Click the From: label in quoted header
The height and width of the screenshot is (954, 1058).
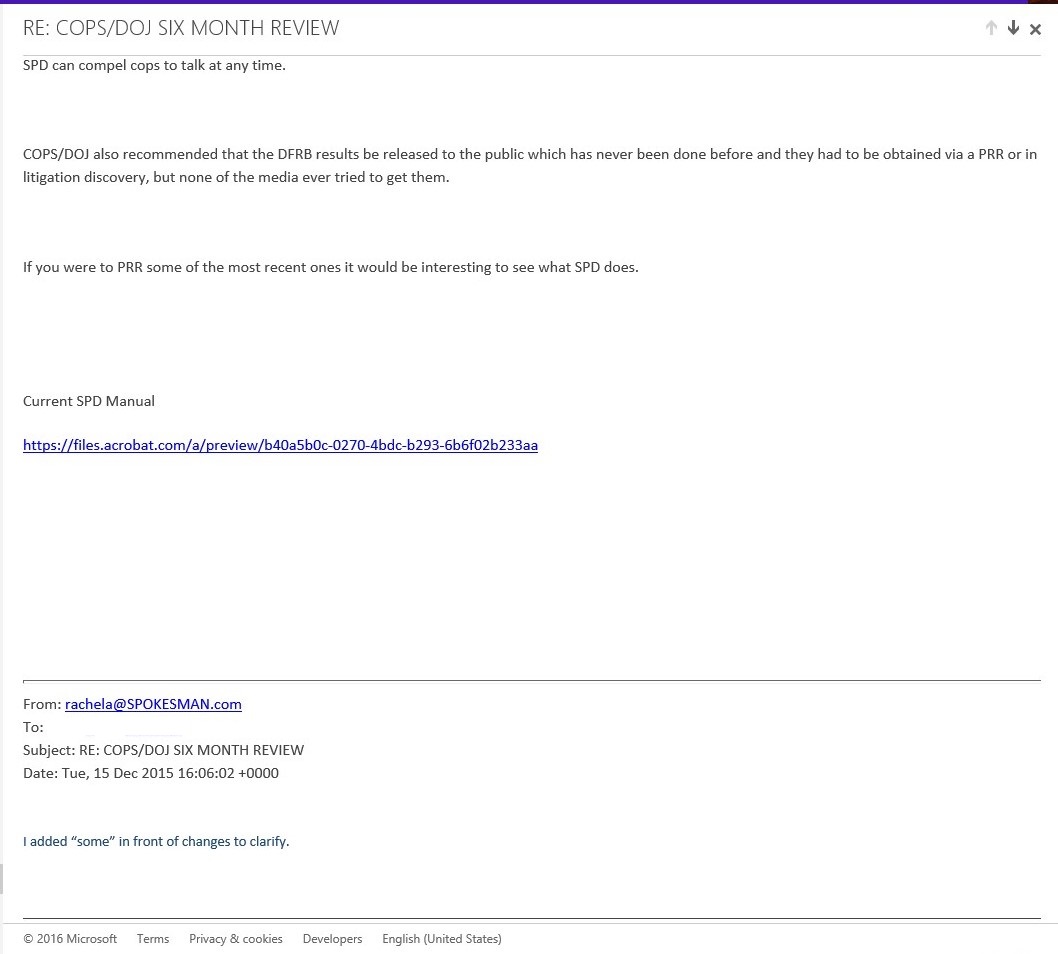click(42, 704)
